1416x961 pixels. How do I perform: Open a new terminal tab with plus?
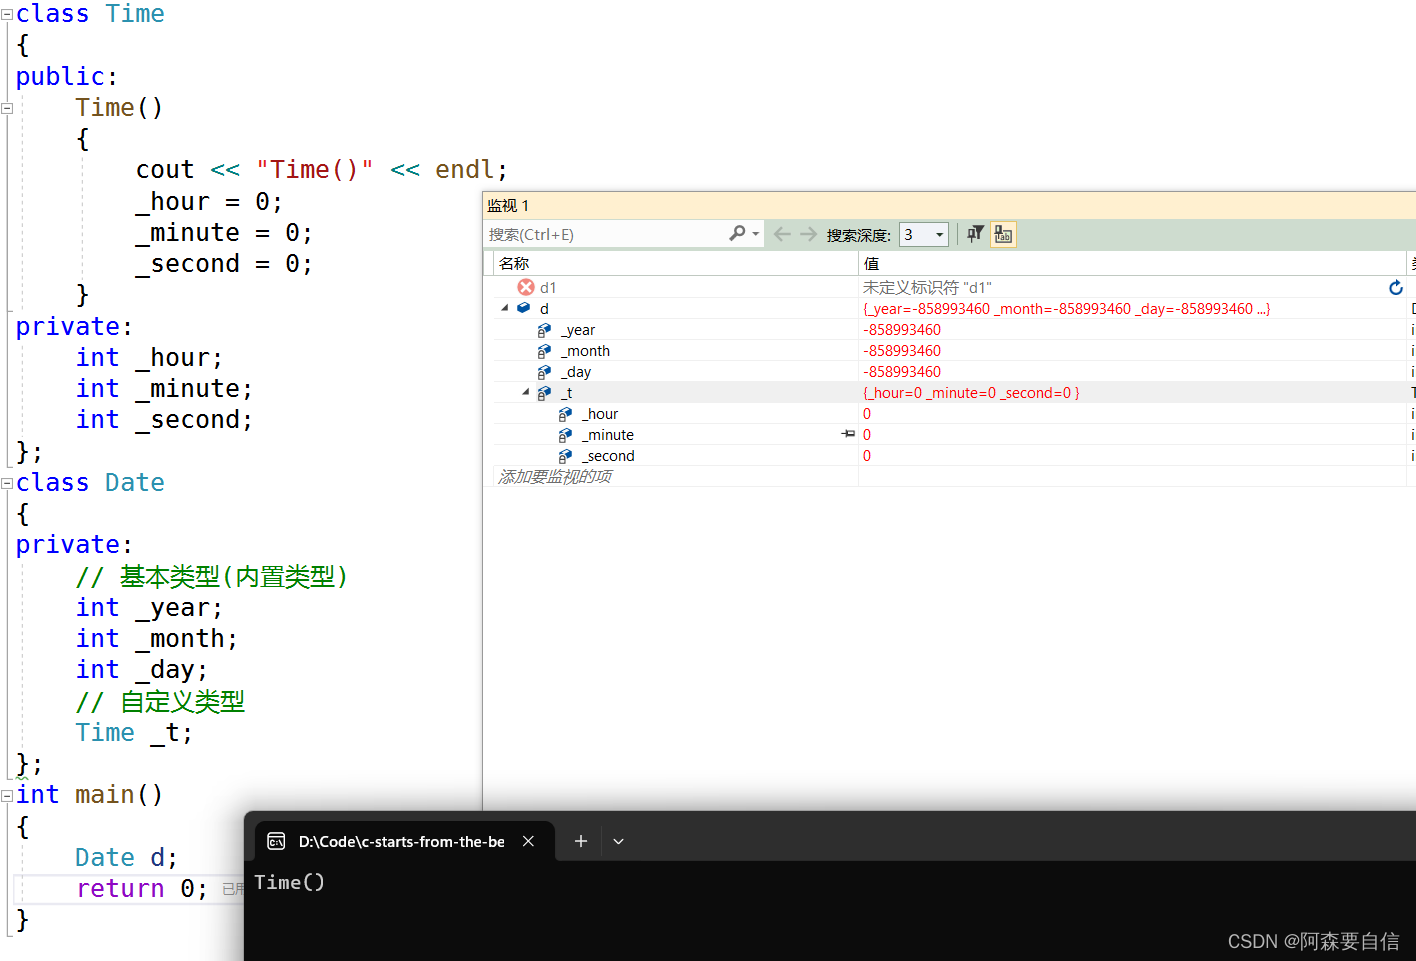tap(580, 841)
